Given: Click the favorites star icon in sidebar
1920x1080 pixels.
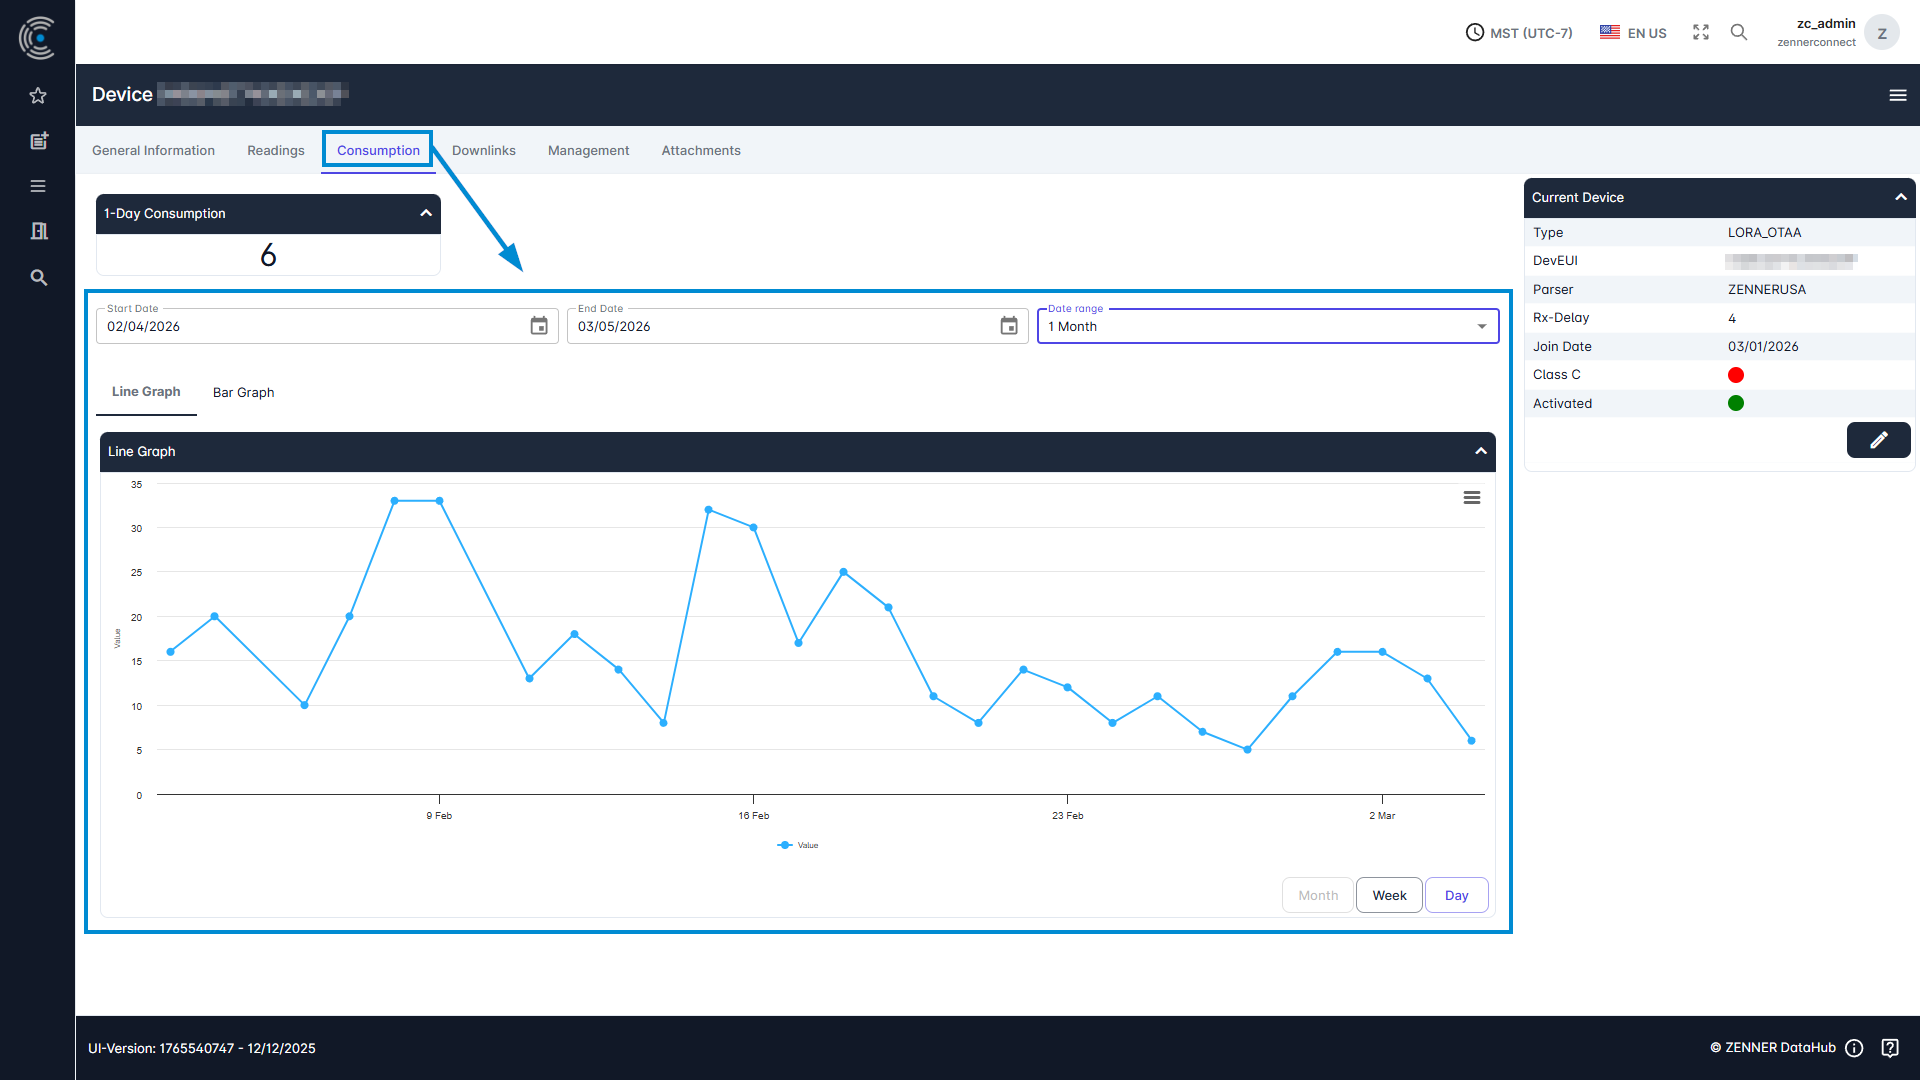Looking at the screenshot, I should [x=38, y=96].
